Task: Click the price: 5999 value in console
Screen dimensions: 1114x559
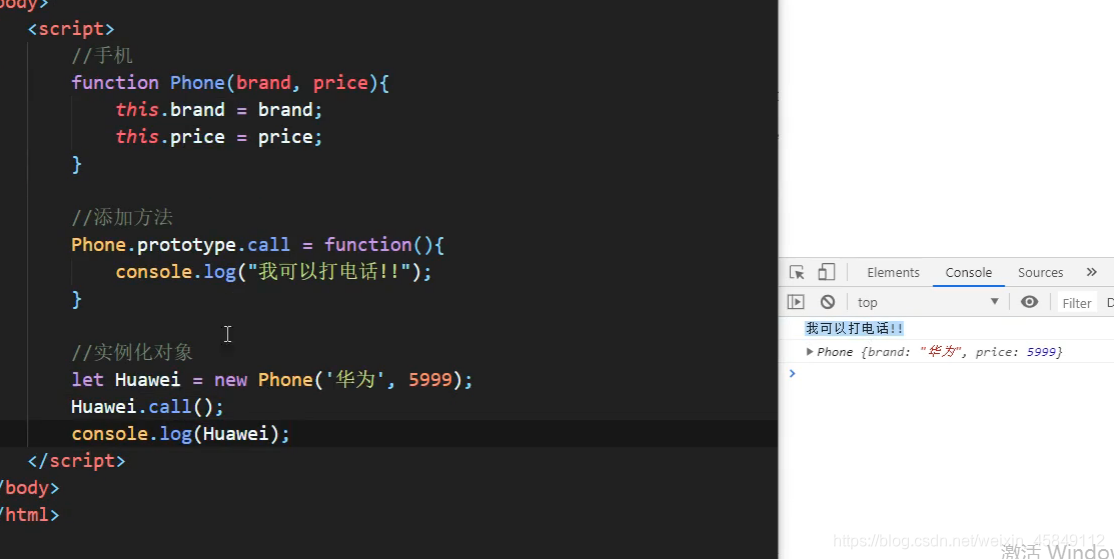Action: tap(1019, 352)
